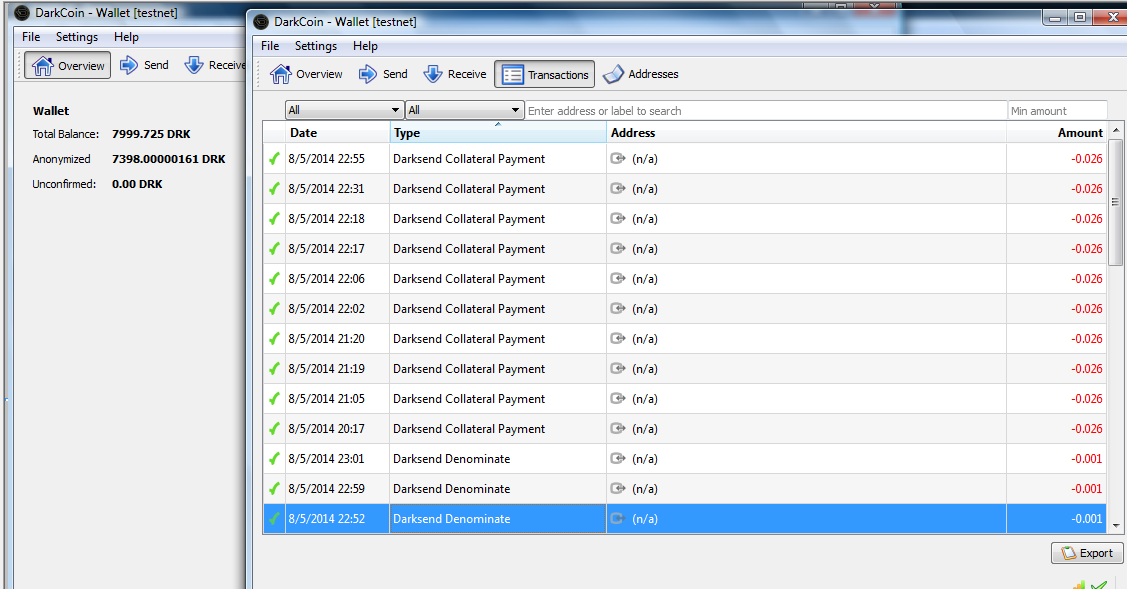Open the Settings menu in the background wallet window
This screenshot has height=589, width=1127.
coord(77,37)
